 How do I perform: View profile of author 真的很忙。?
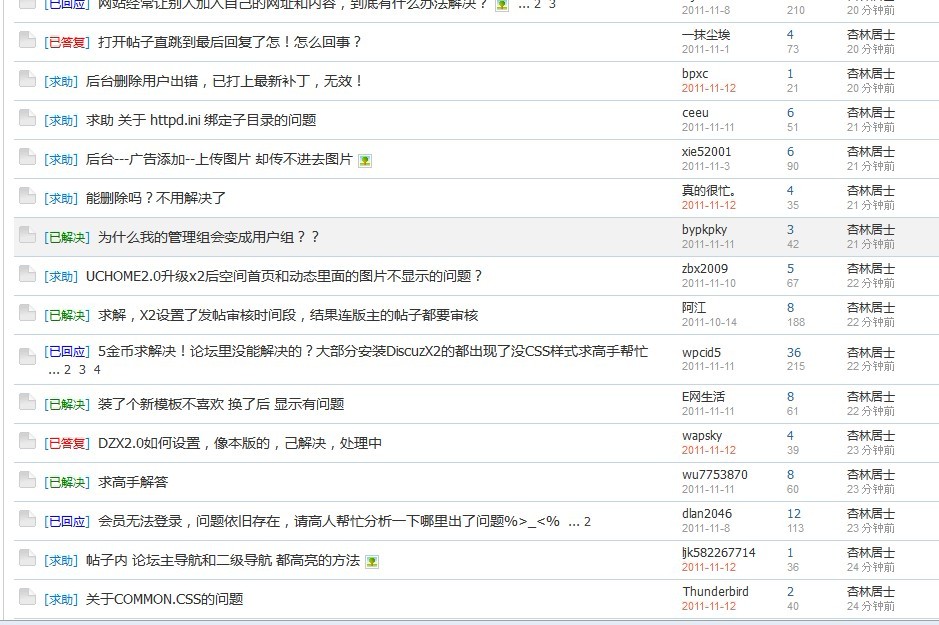pos(709,190)
